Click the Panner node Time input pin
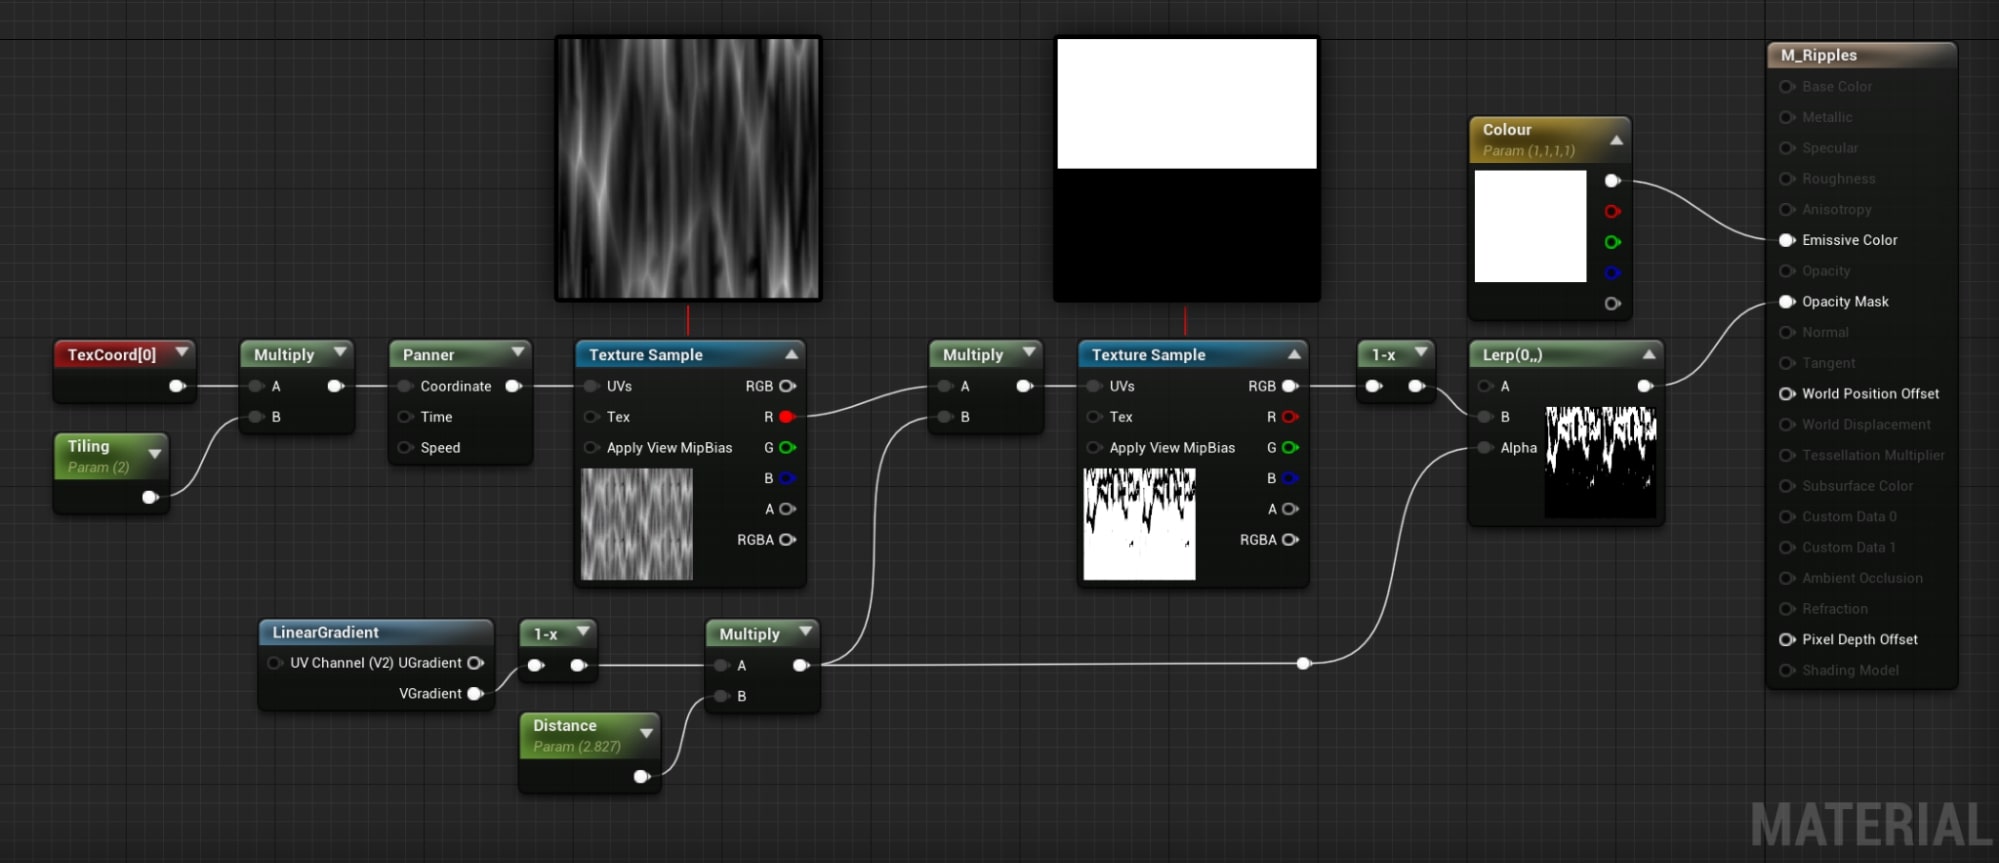1999x863 pixels. [405, 417]
